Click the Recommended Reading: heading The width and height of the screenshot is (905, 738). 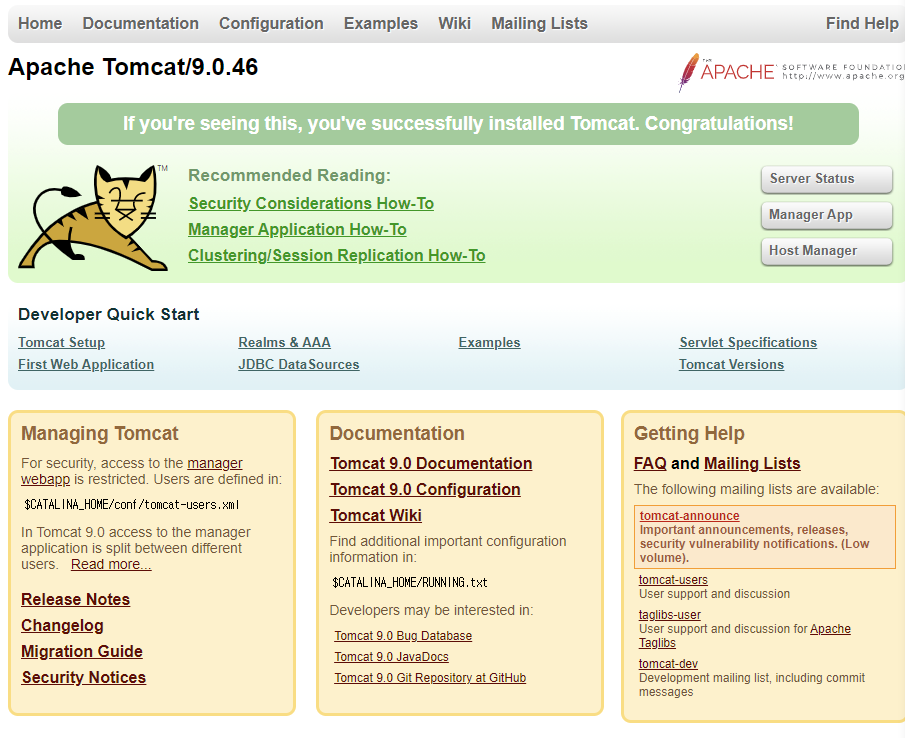click(x=289, y=175)
